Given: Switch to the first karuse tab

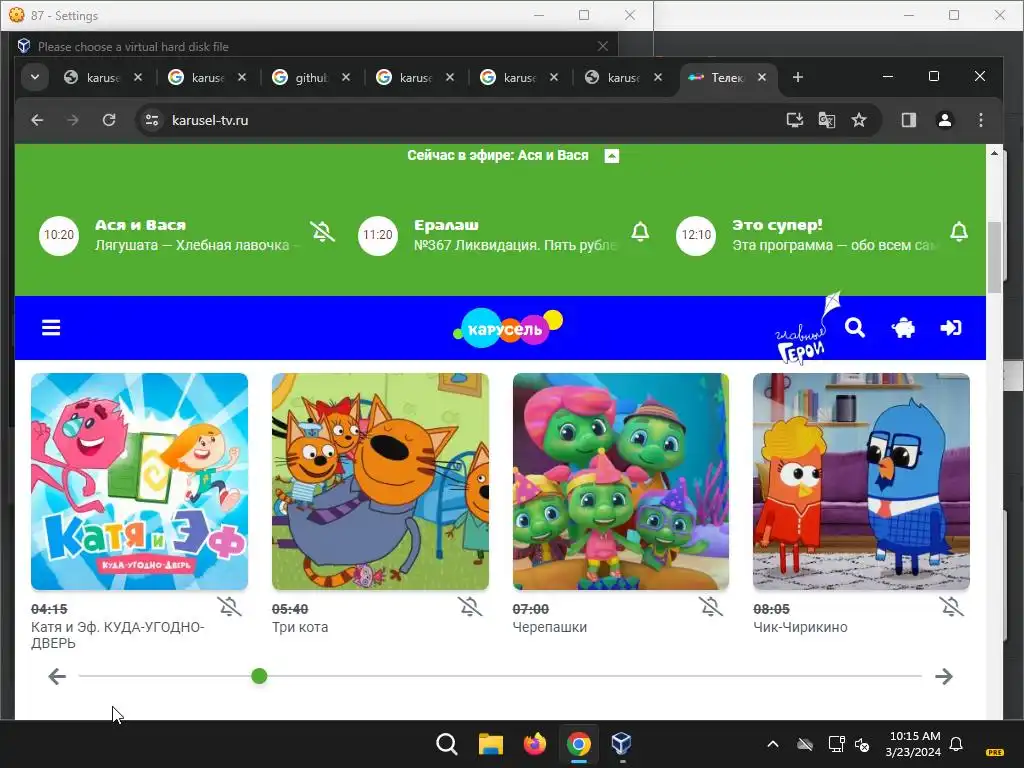Looking at the screenshot, I should point(101,77).
